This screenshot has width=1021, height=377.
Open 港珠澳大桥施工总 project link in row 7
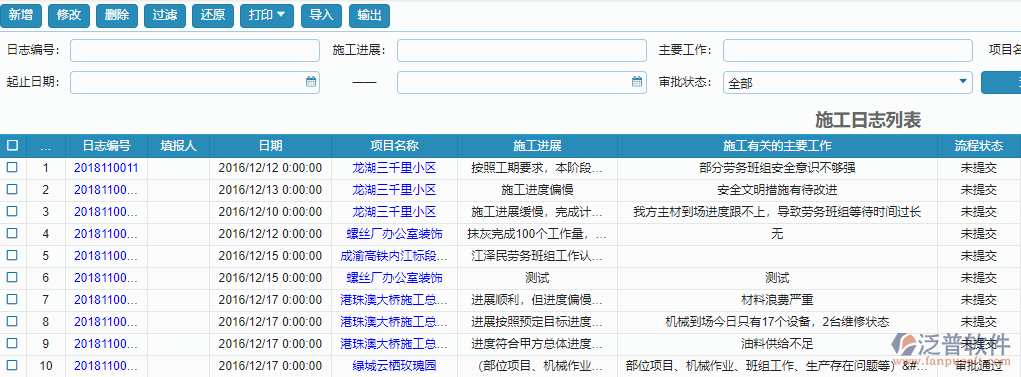394,300
